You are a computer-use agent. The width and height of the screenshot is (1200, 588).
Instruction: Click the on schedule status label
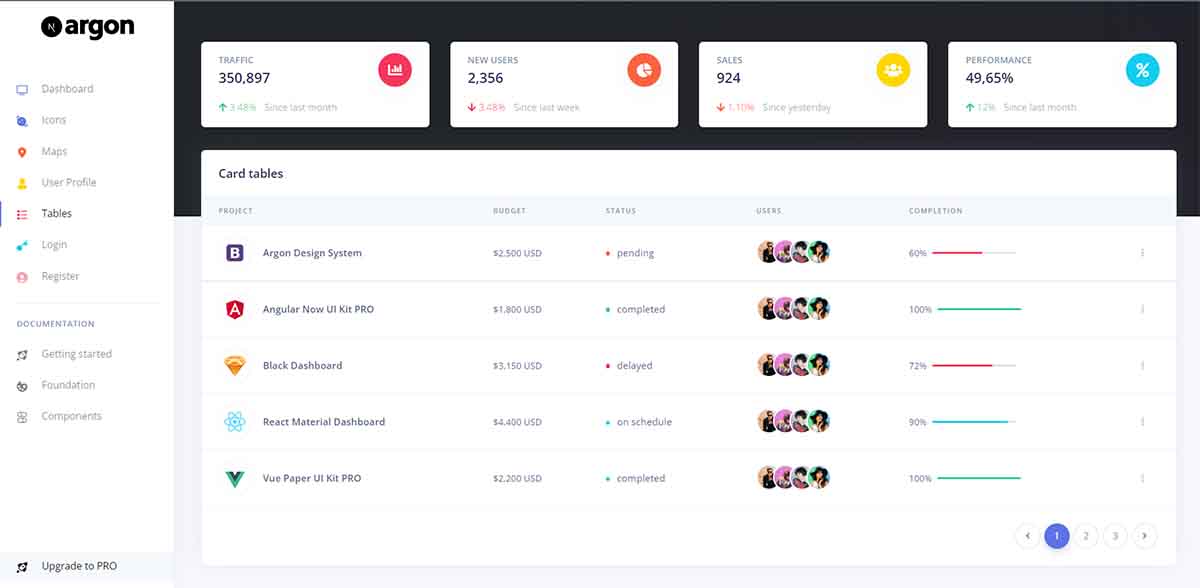coord(644,422)
